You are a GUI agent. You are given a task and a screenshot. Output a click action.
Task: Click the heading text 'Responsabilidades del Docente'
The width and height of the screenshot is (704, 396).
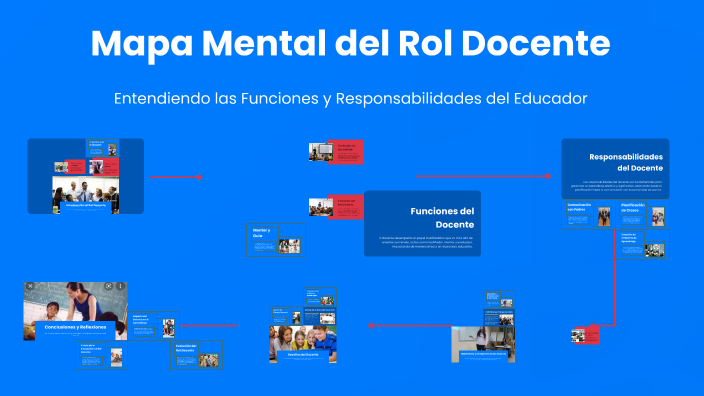click(x=626, y=162)
